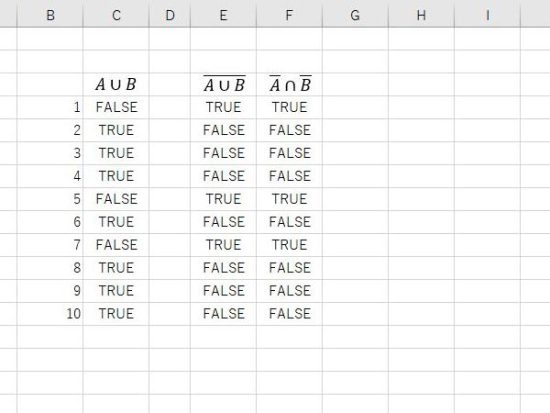Select TRUE cell in row 5 column E

pyautogui.click(x=223, y=199)
